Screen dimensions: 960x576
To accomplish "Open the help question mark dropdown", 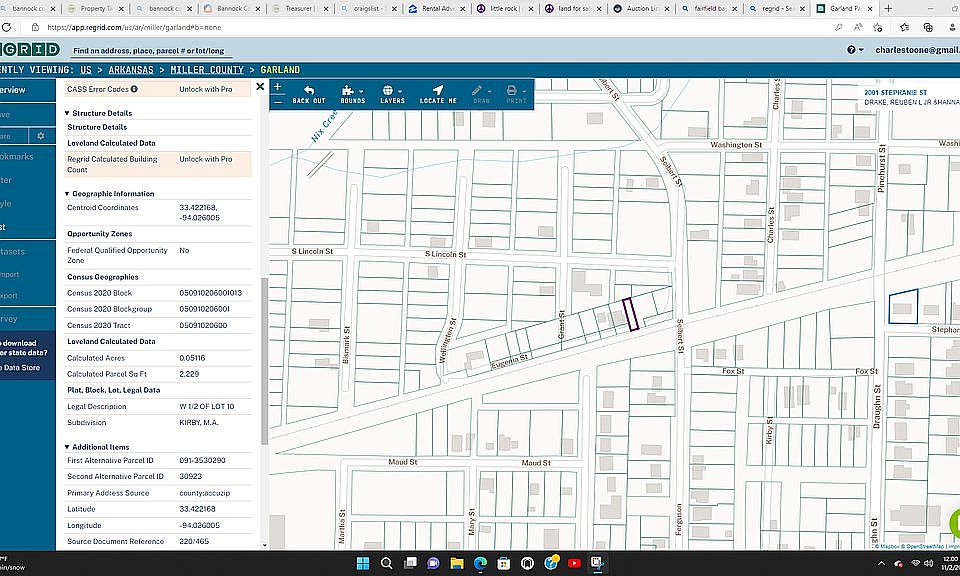I will 854,49.
